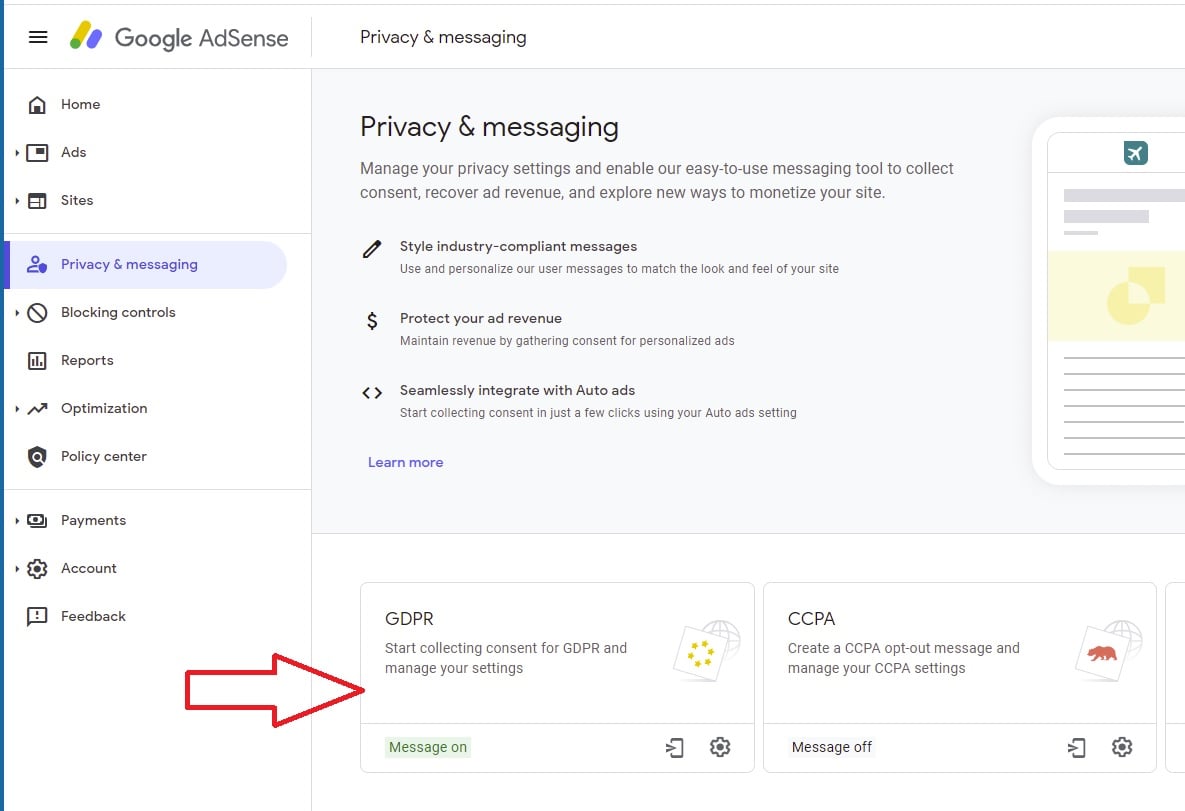Click the GDPR card illustration

click(x=705, y=652)
